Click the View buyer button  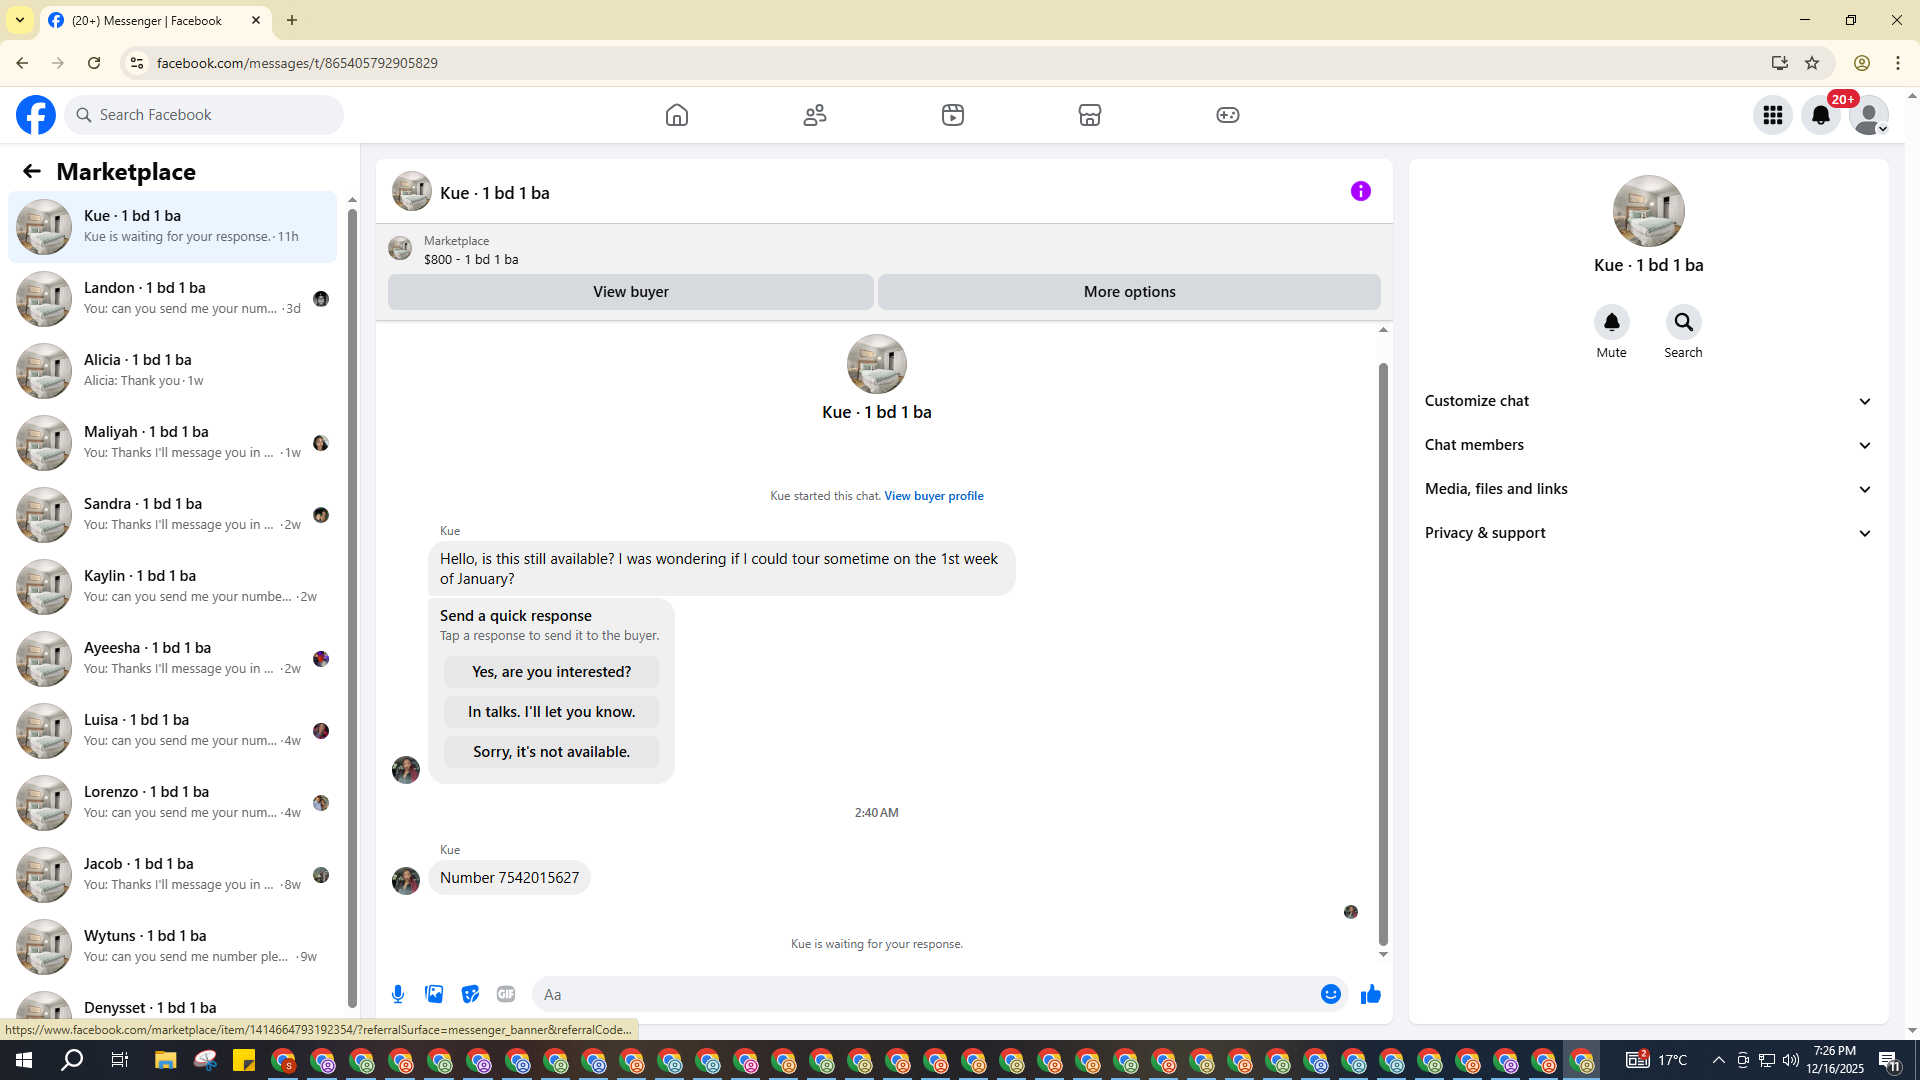631,292
